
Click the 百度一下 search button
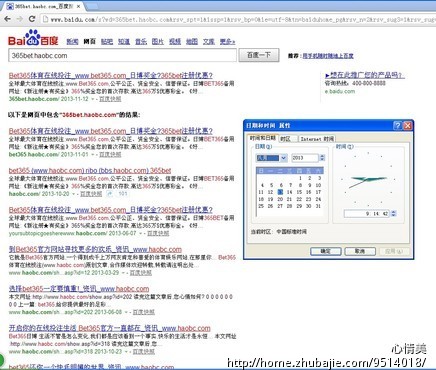pyautogui.click(x=259, y=55)
